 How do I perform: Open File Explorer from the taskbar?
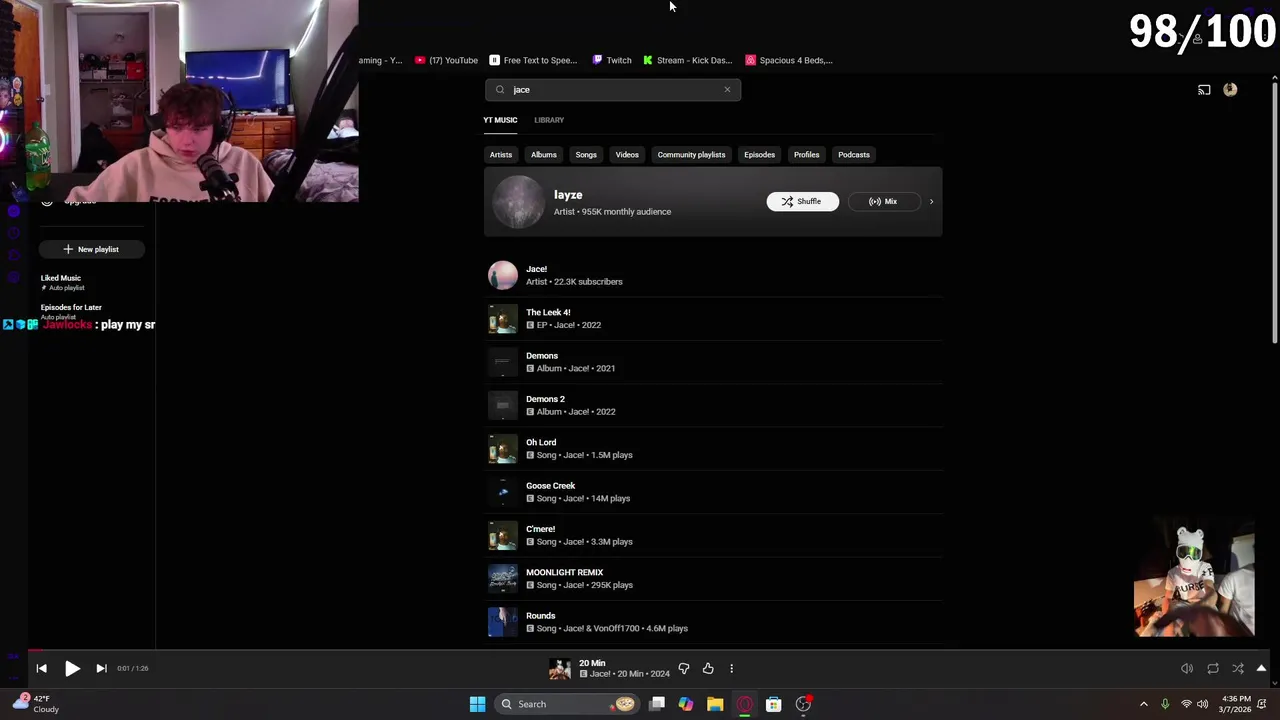click(x=715, y=704)
